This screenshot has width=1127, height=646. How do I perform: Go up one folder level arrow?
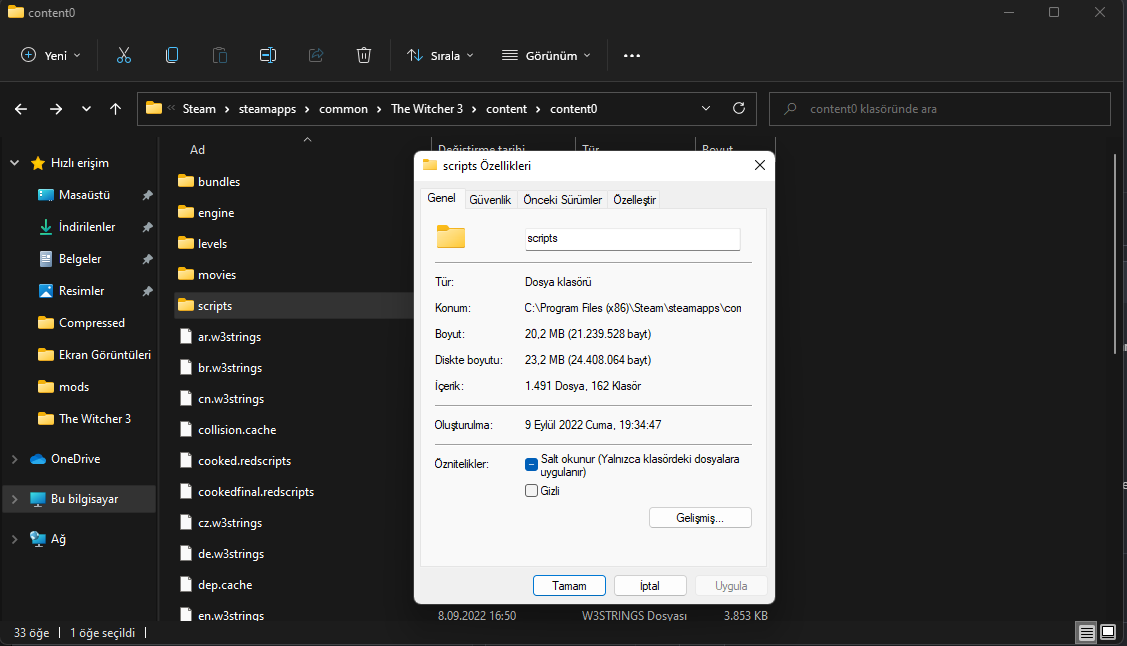coord(115,109)
